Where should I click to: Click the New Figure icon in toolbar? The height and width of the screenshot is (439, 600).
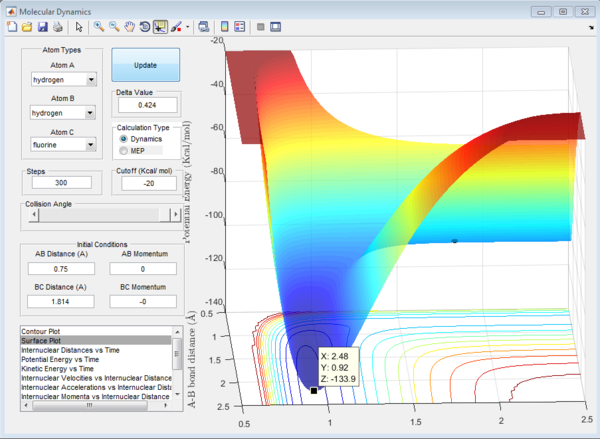11,27
